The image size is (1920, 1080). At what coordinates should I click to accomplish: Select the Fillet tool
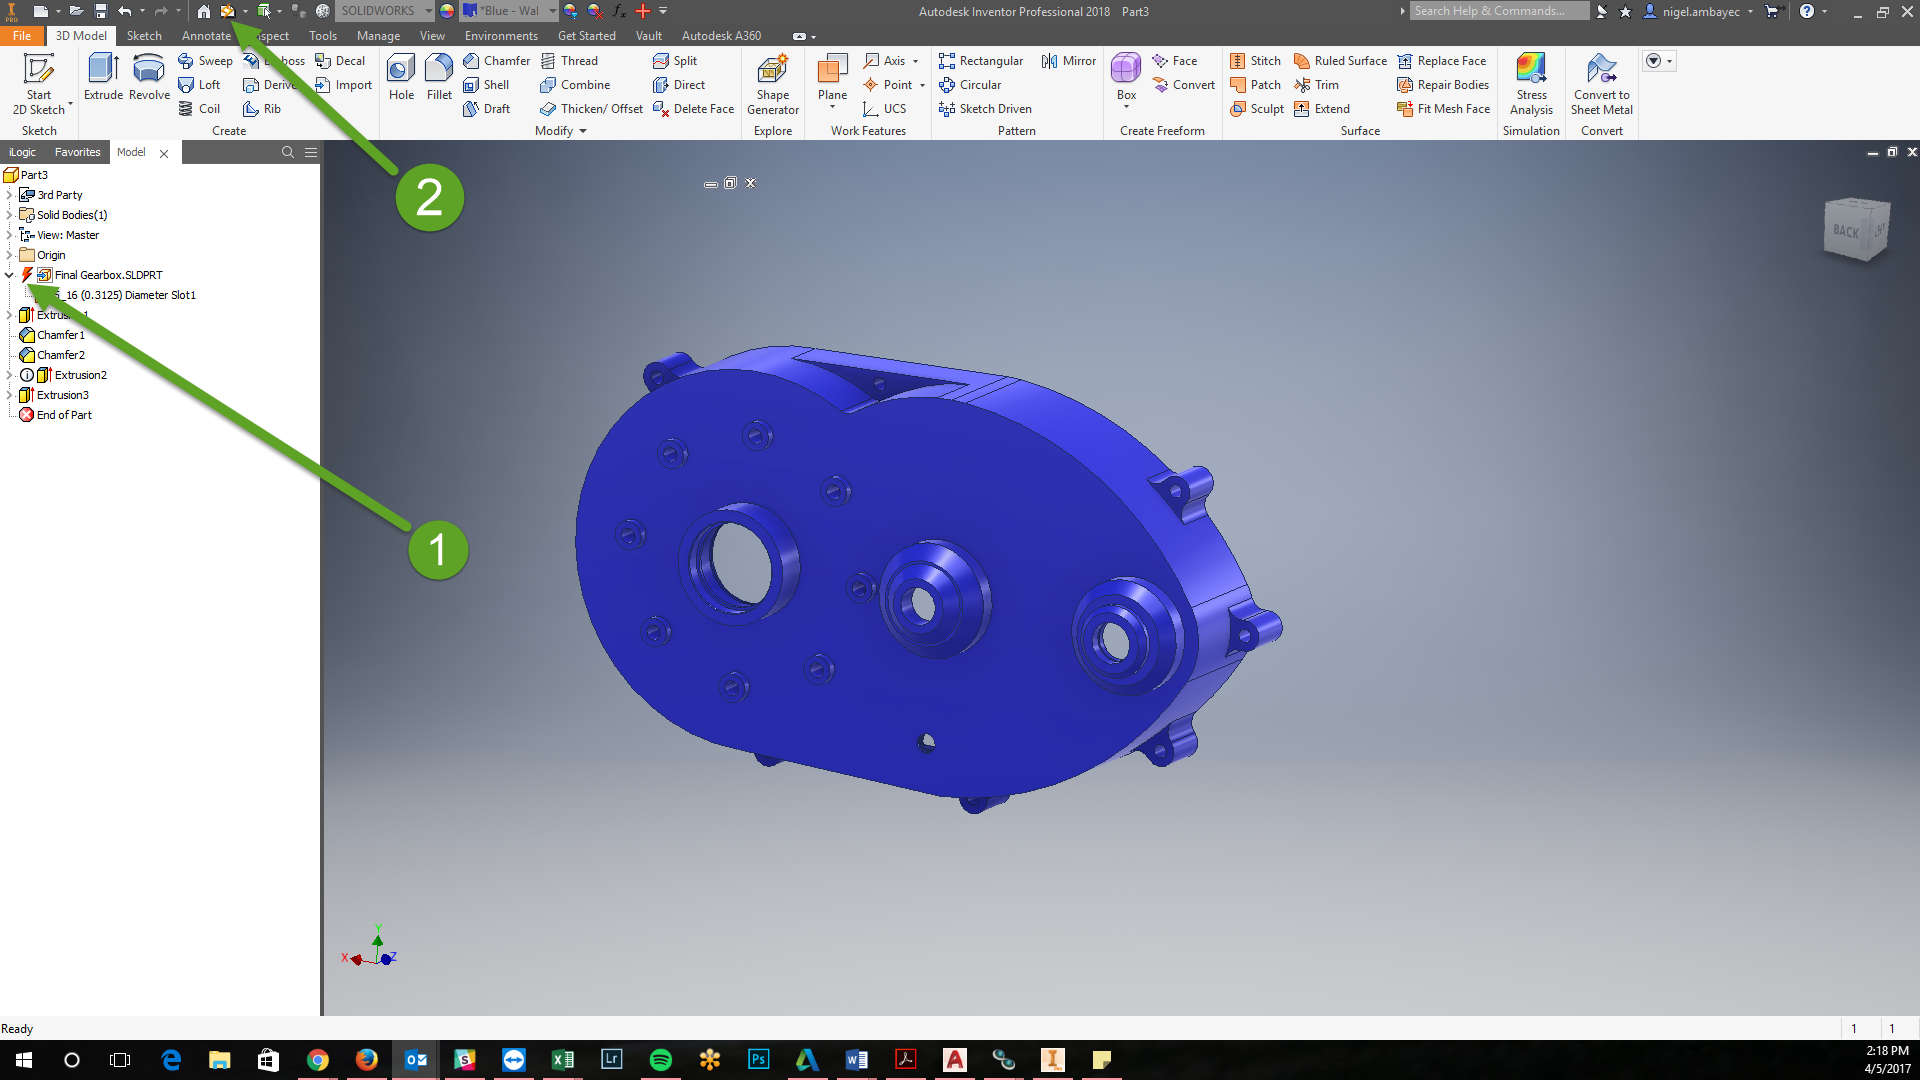[x=439, y=80]
